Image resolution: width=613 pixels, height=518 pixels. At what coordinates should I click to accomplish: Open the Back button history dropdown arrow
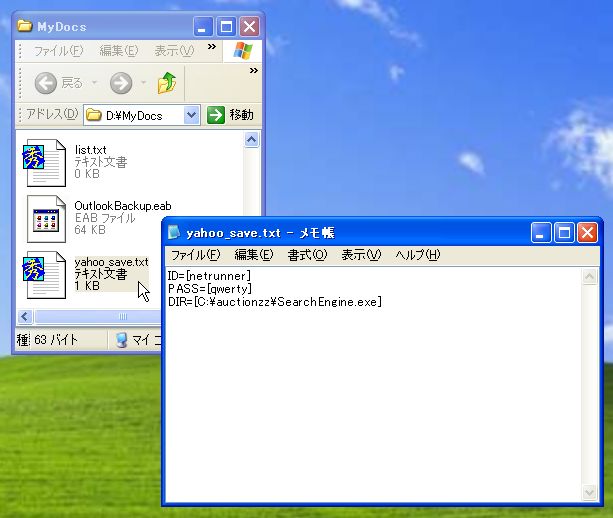point(94,82)
